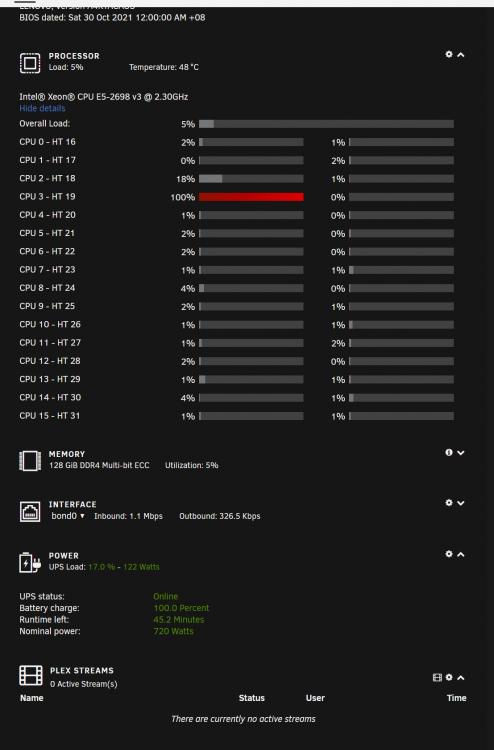Click the Power UPS battery icon
Viewport: 494px width, 750px height.
[30, 562]
